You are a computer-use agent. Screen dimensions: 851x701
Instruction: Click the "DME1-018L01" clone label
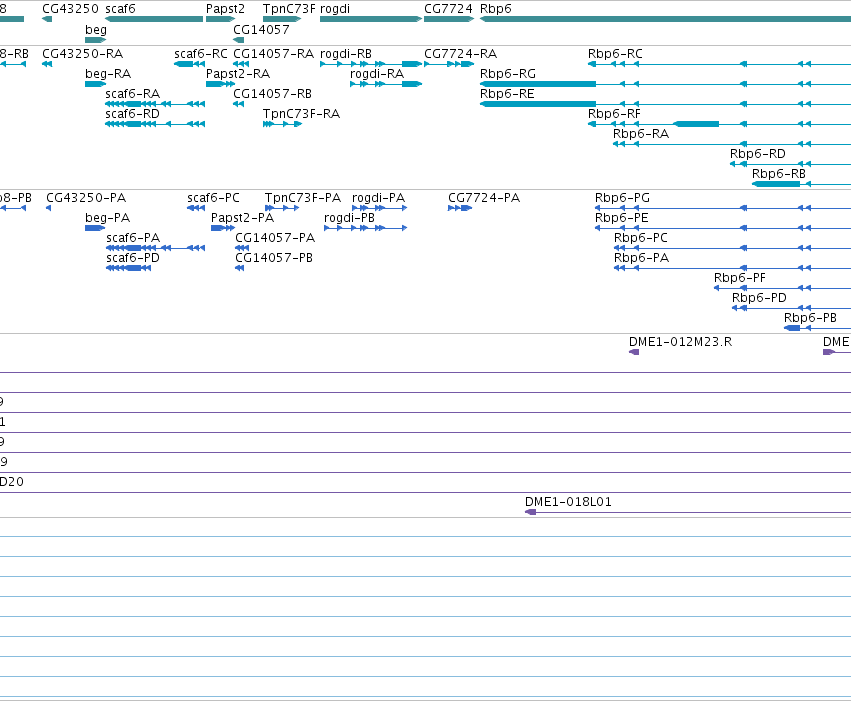(568, 502)
